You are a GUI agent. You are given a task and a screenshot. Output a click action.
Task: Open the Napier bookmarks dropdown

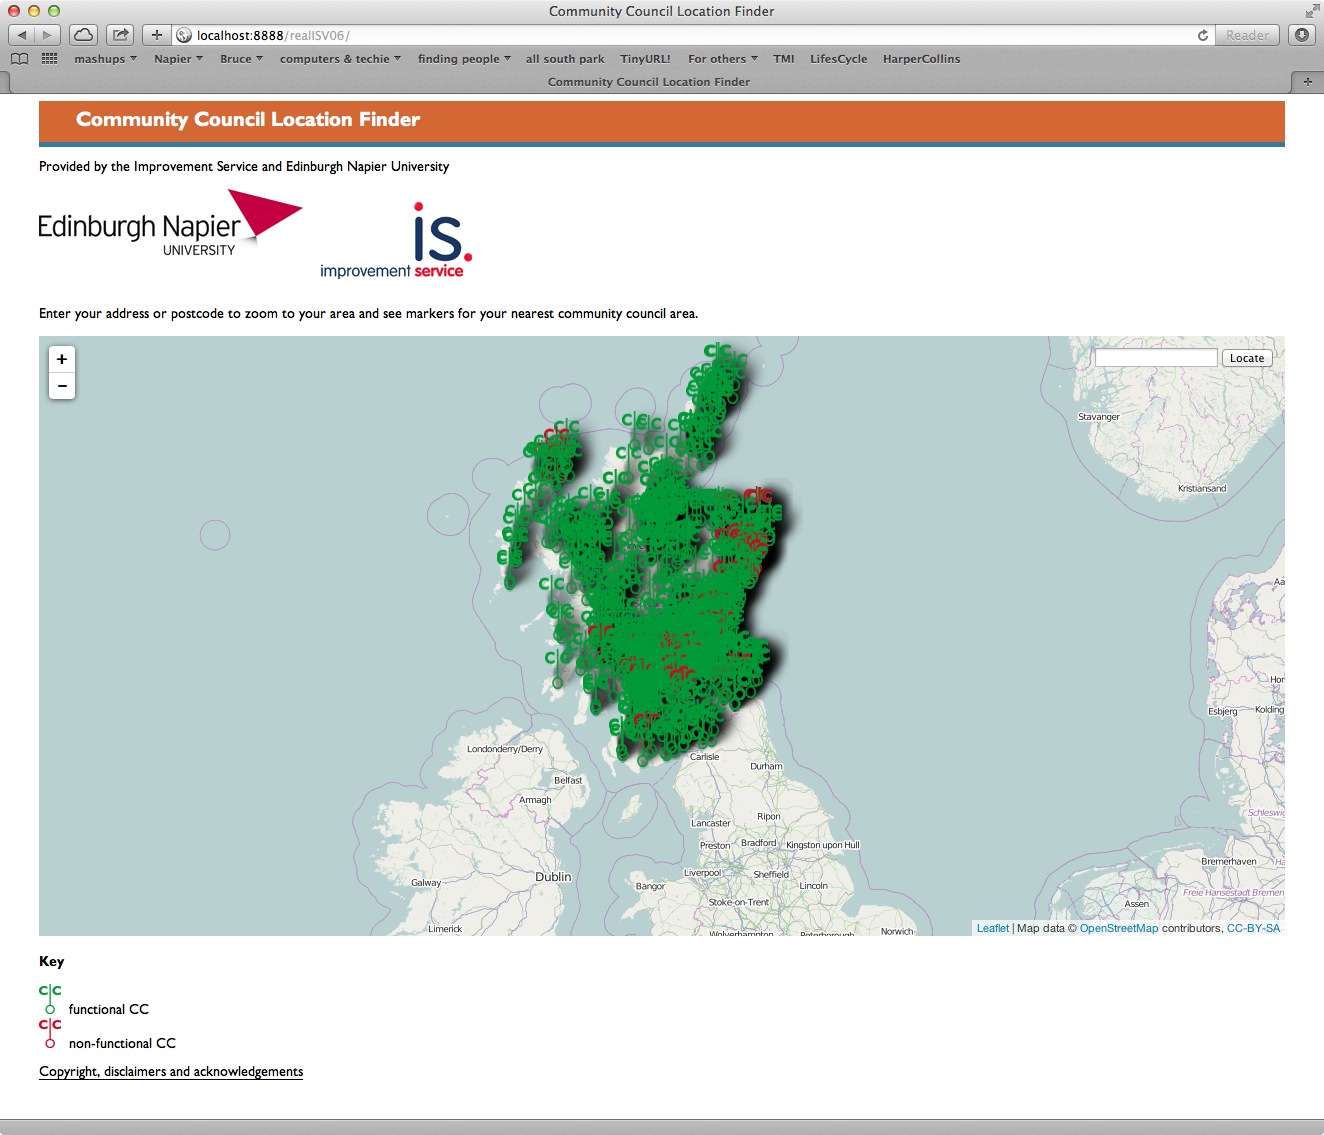pos(178,59)
